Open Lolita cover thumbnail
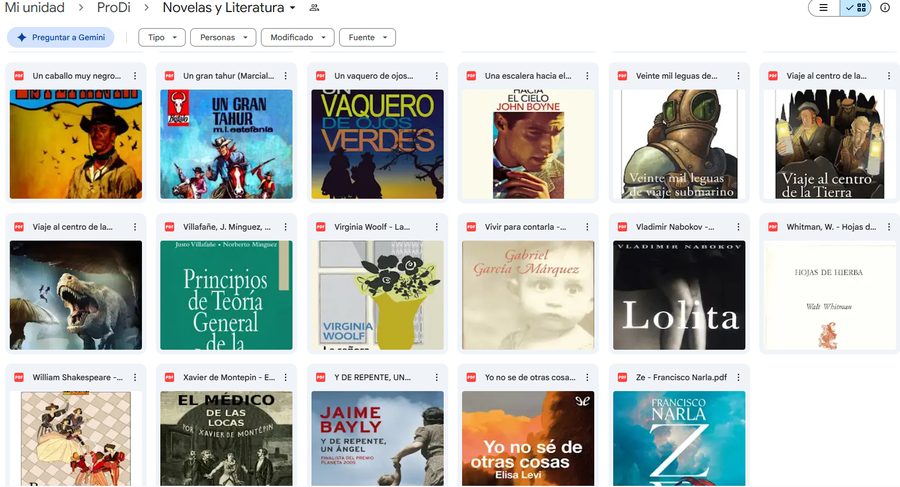The image size is (900, 487). 679,295
